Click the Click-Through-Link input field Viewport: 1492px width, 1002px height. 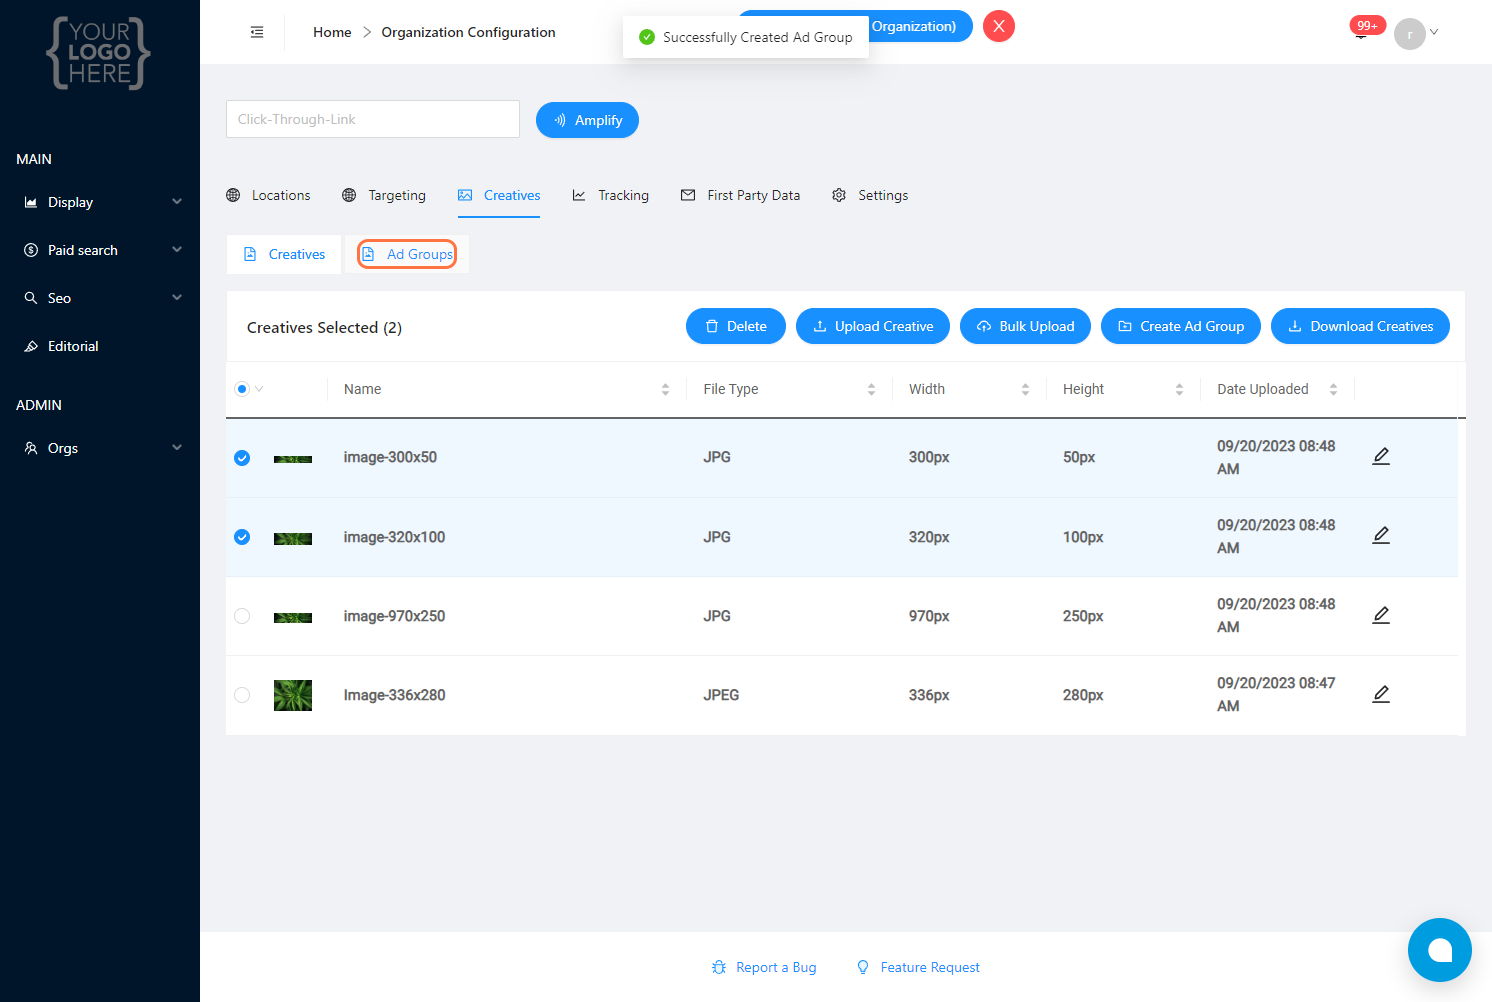pos(372,119)
